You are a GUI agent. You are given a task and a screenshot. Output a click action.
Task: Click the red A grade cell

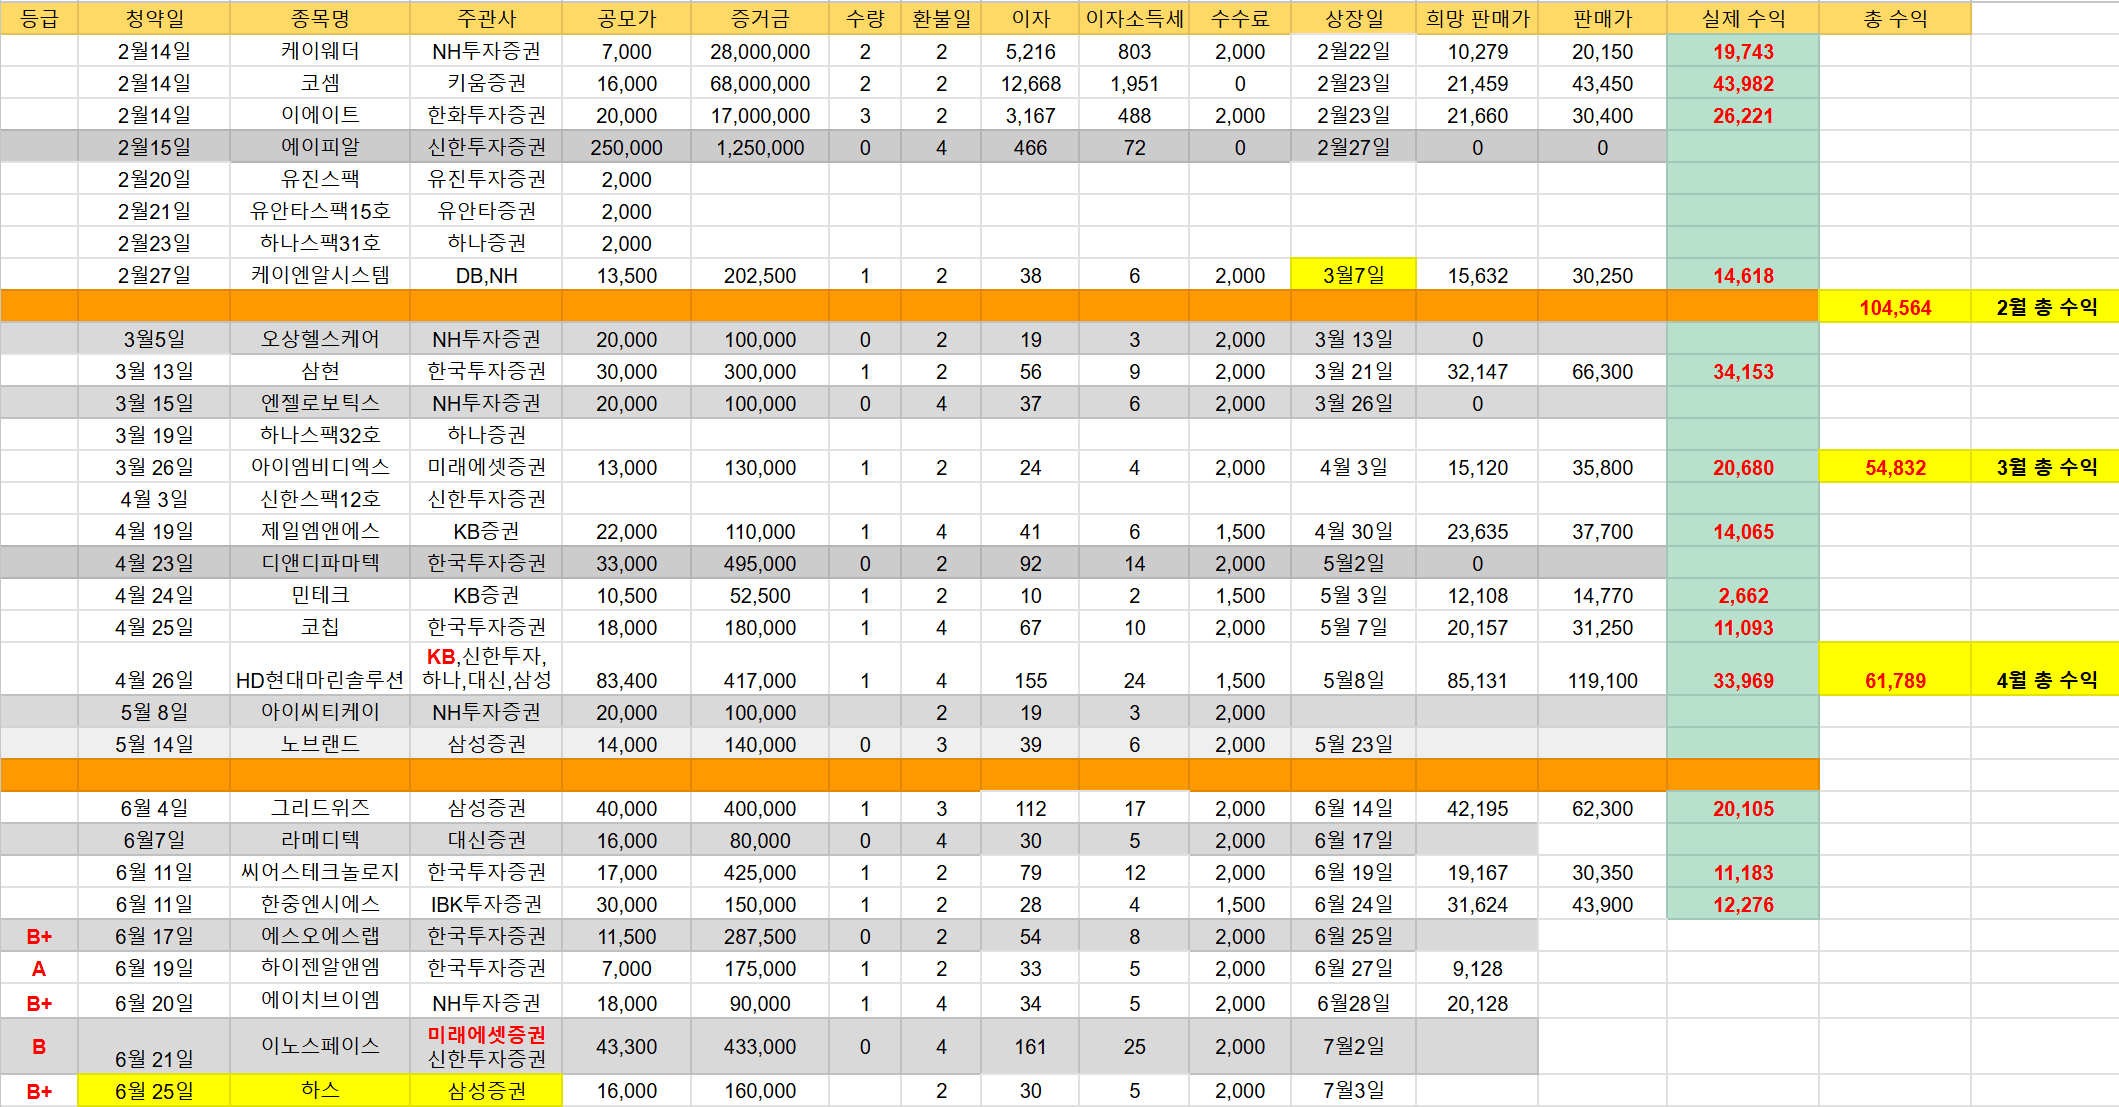[39, 968]
